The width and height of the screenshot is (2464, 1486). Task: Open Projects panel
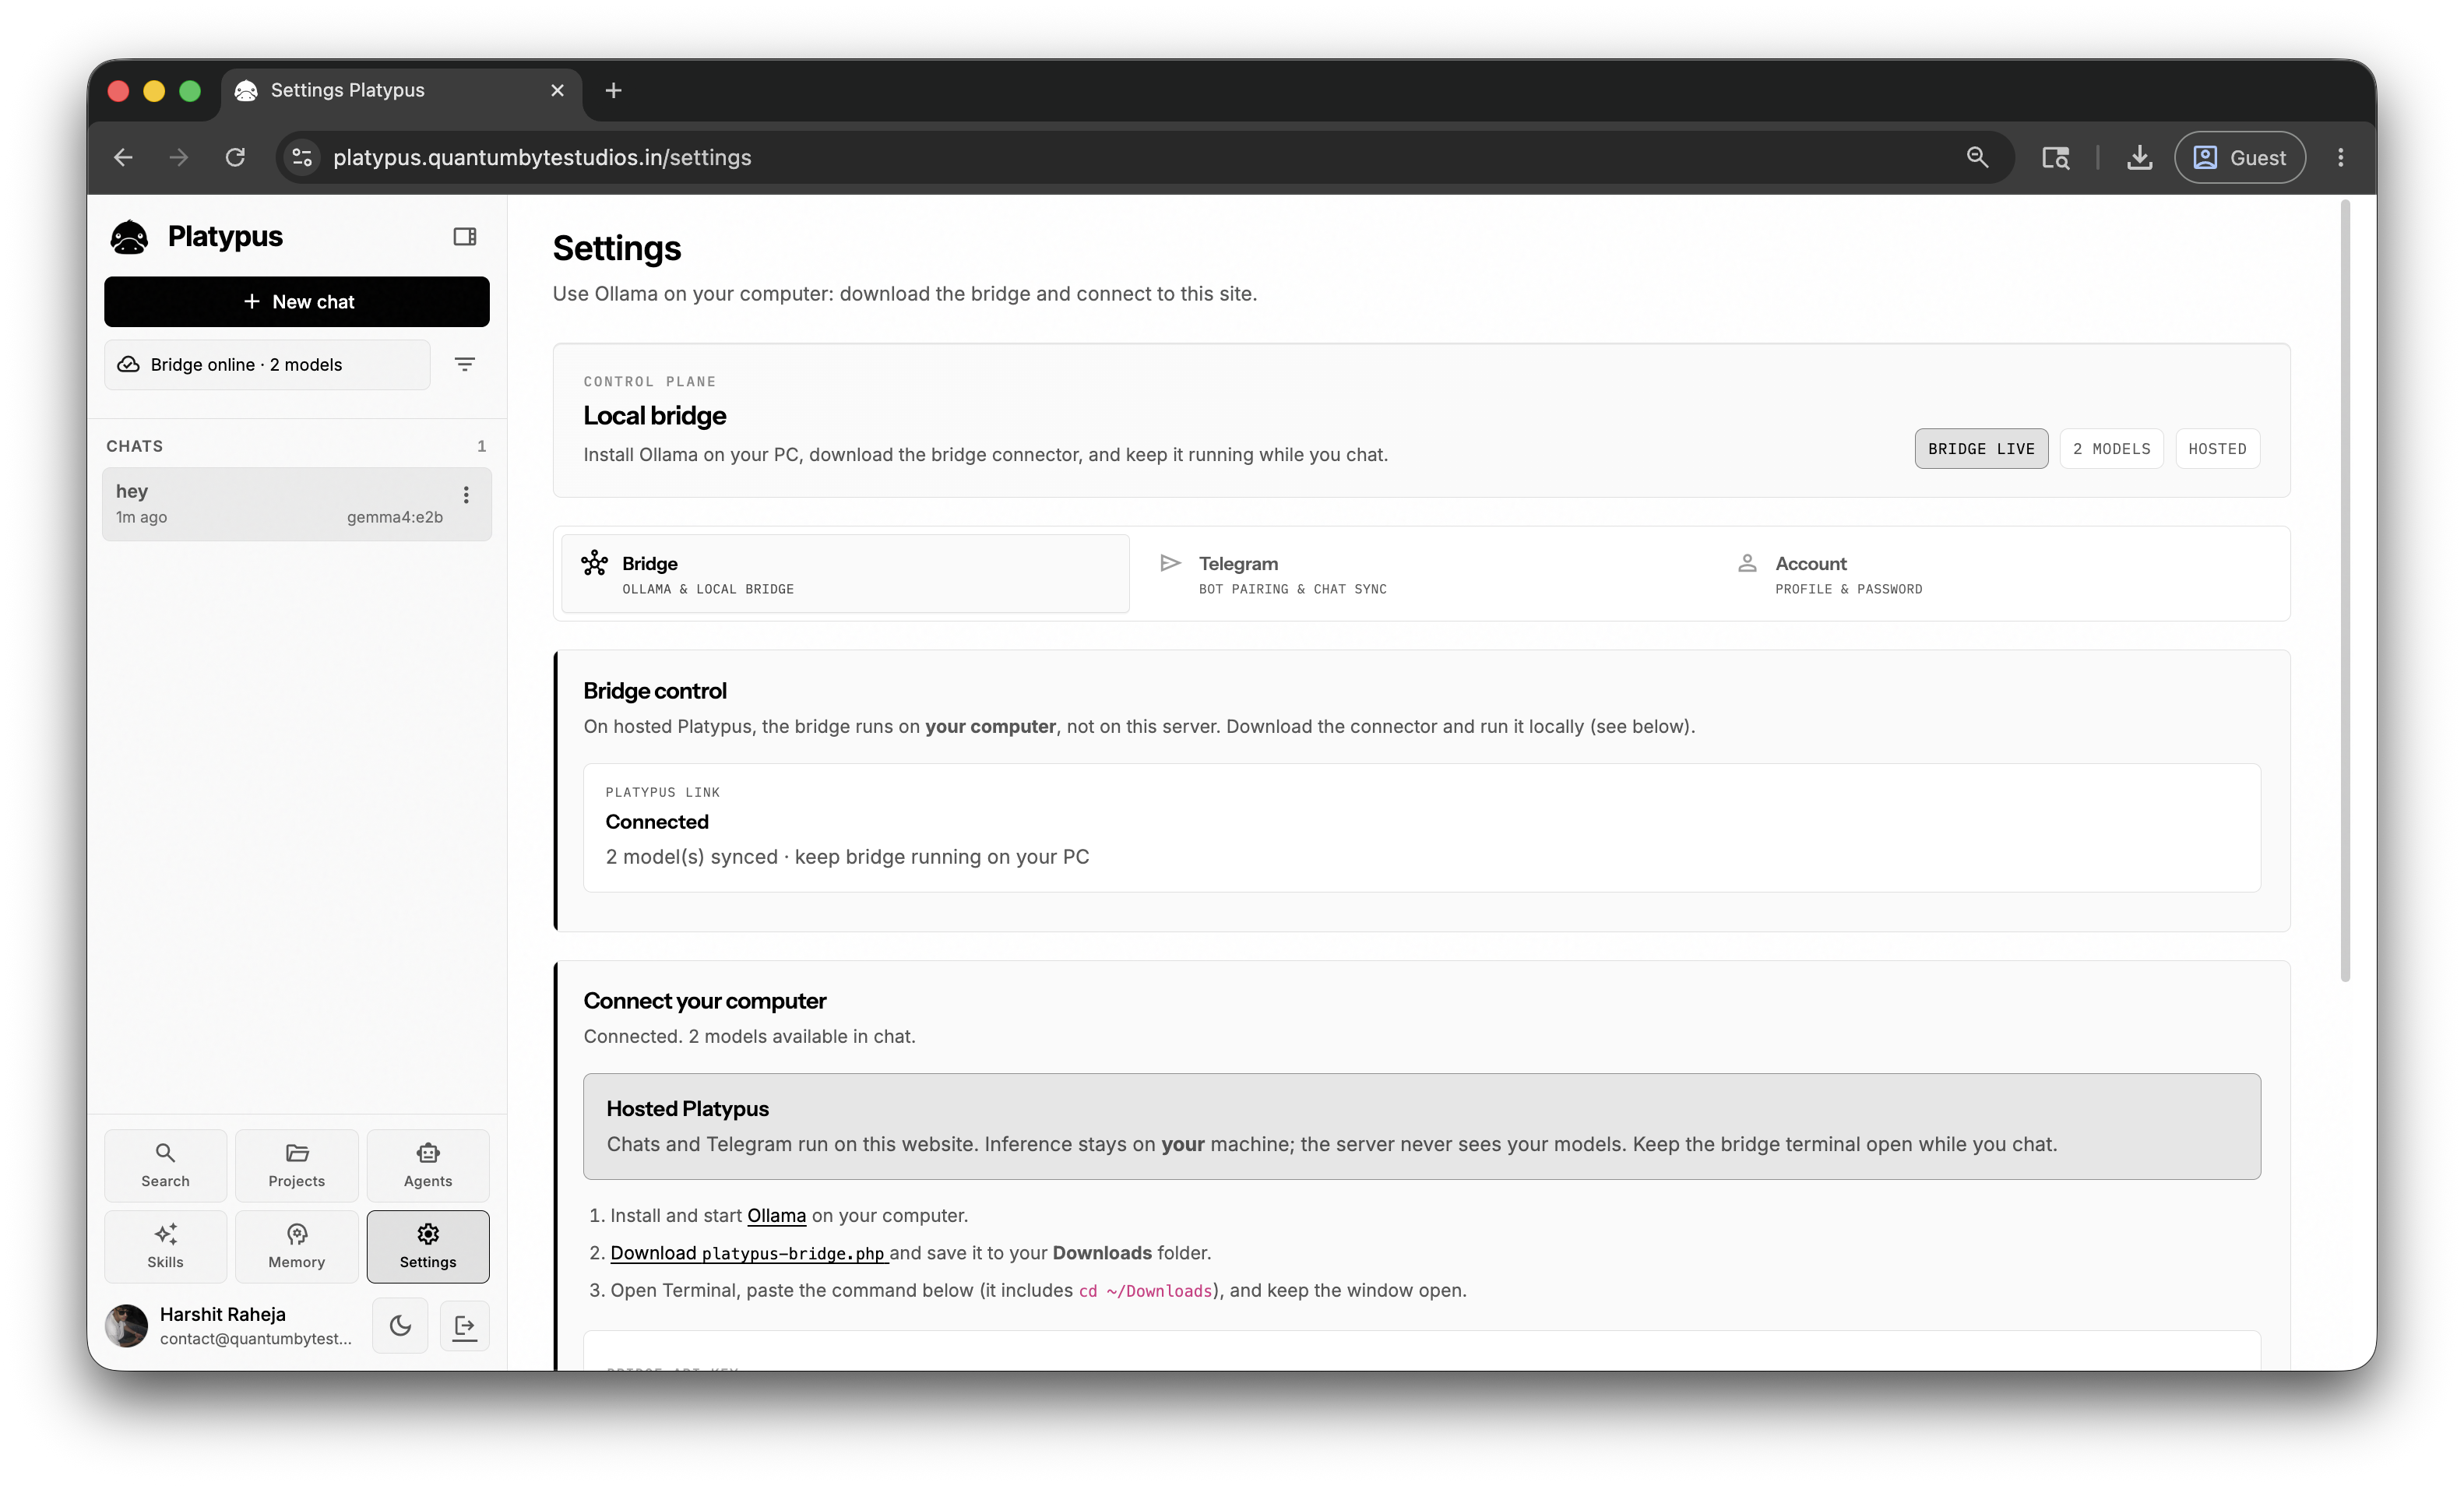pos(296,1165)
